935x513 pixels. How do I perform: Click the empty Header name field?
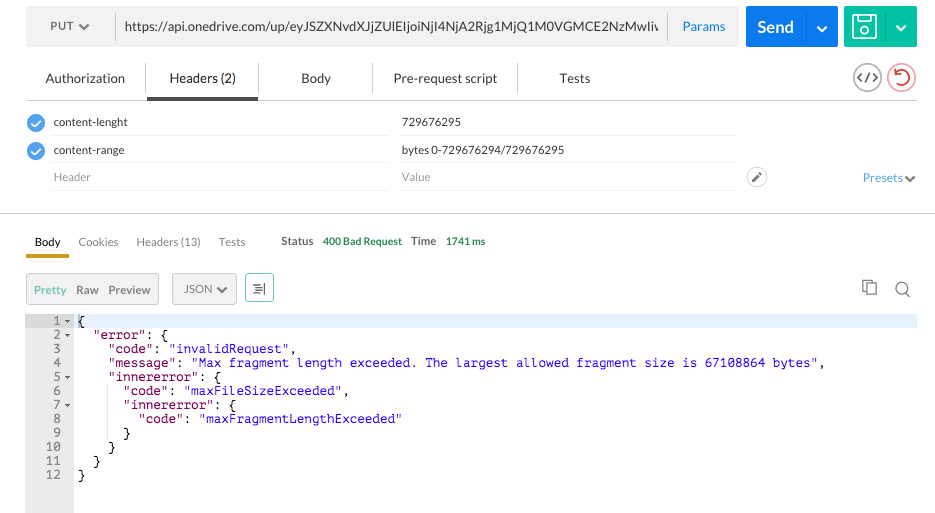point(219,177)
